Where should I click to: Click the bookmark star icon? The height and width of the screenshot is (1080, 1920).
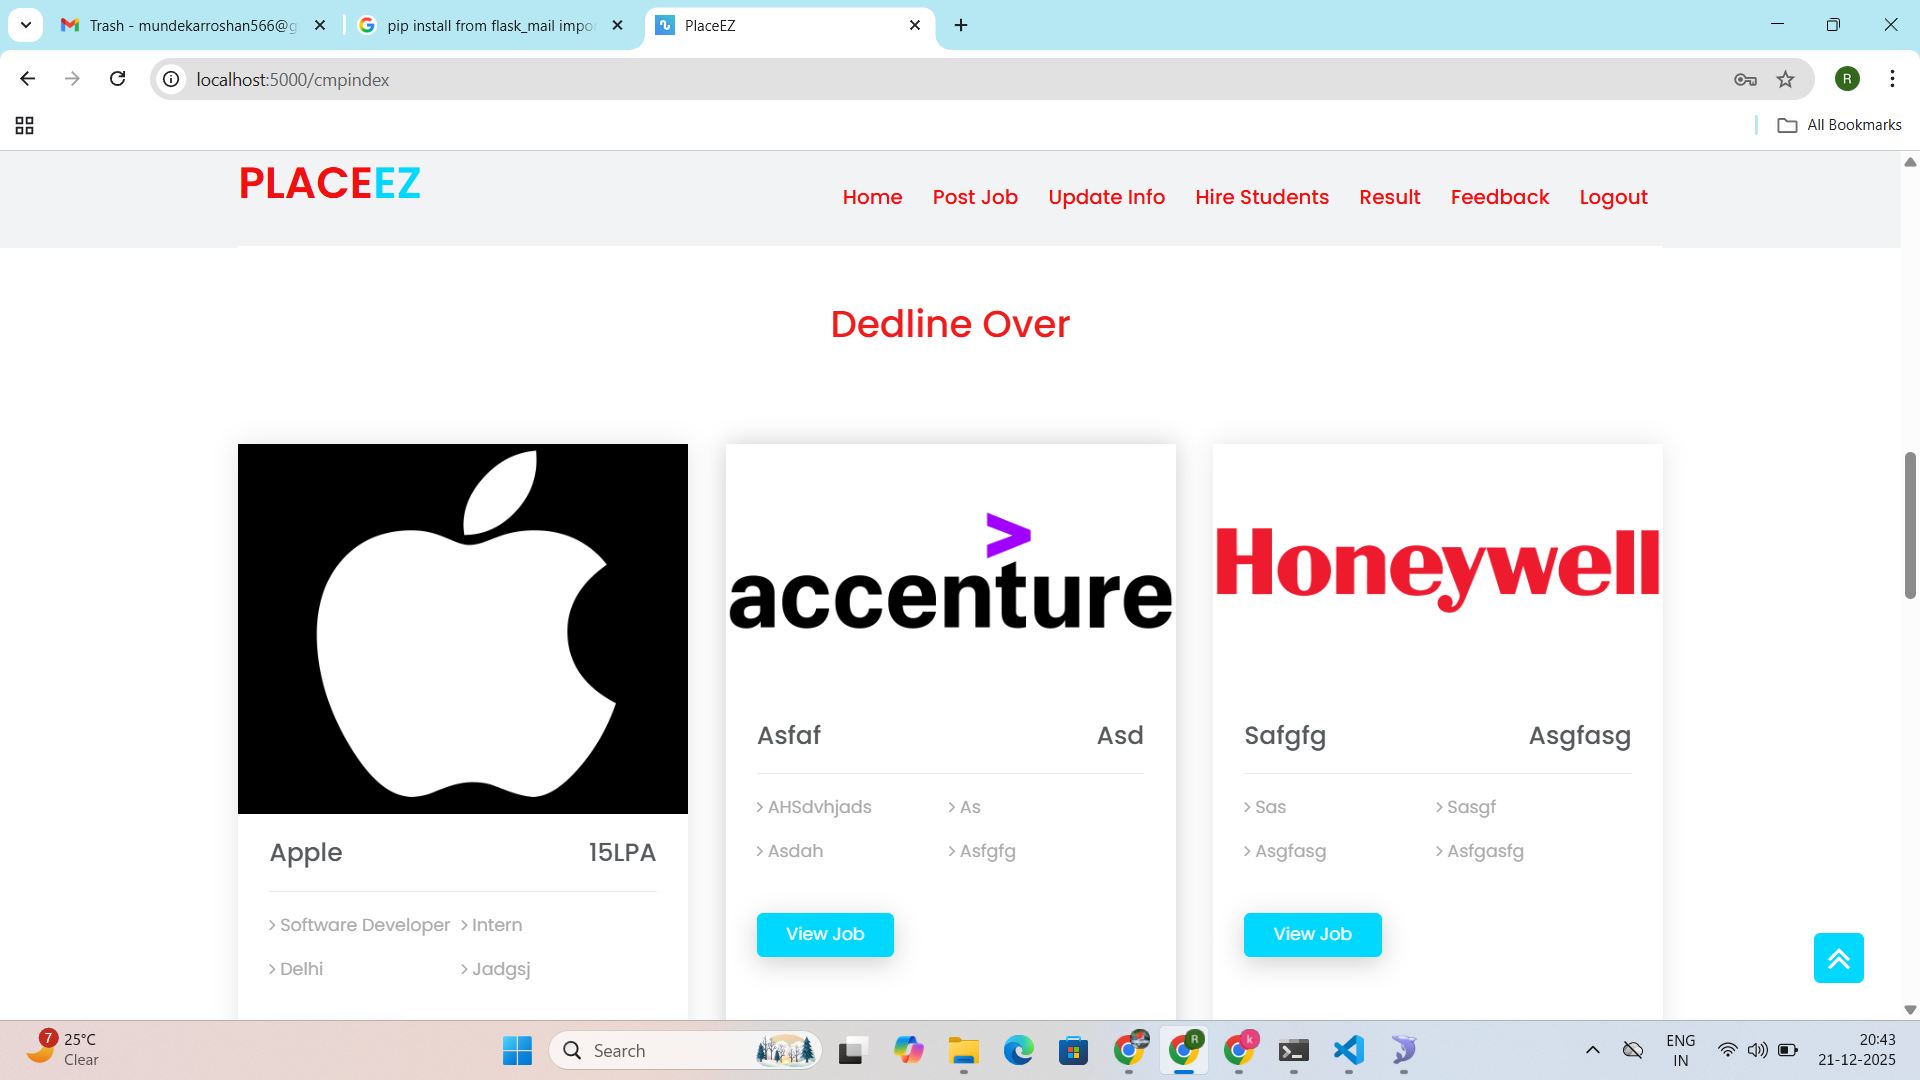(x=1785, y=79)
